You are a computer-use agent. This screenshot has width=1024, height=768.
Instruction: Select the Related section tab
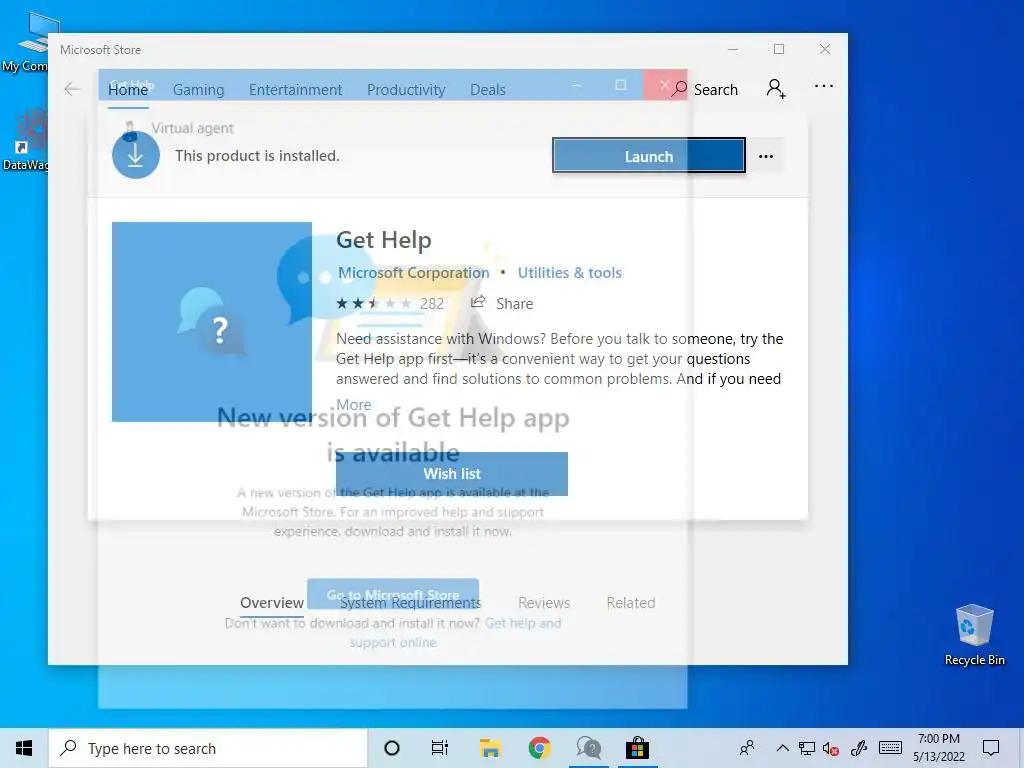[x=630, y=603]
